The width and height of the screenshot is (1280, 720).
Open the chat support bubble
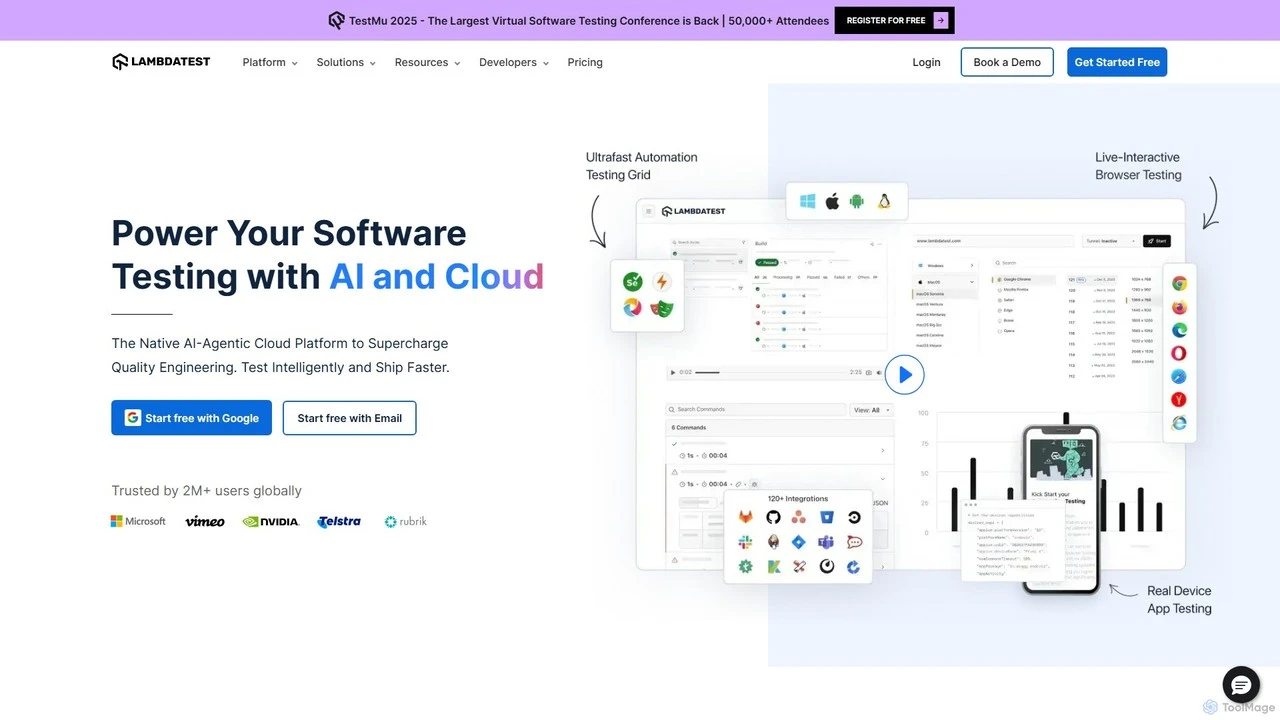pos(1241,685)
